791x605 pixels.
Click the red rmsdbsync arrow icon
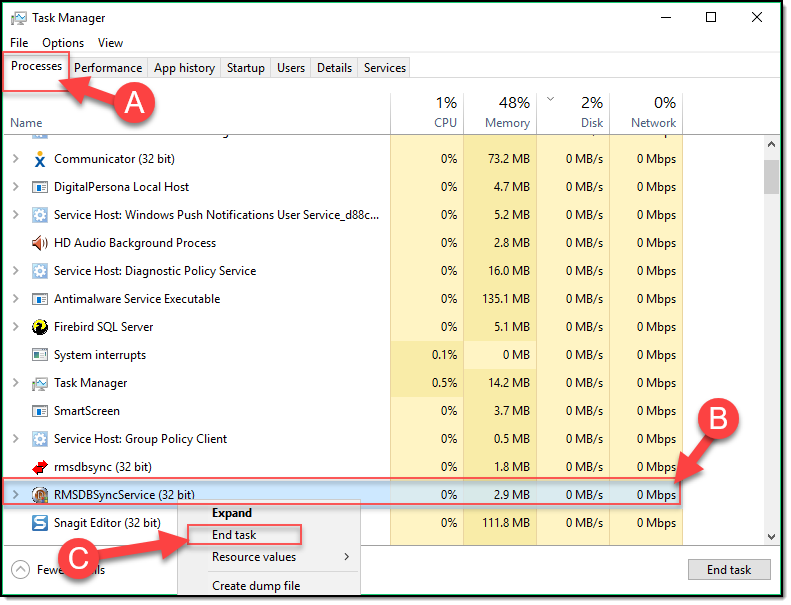point(40,467)
